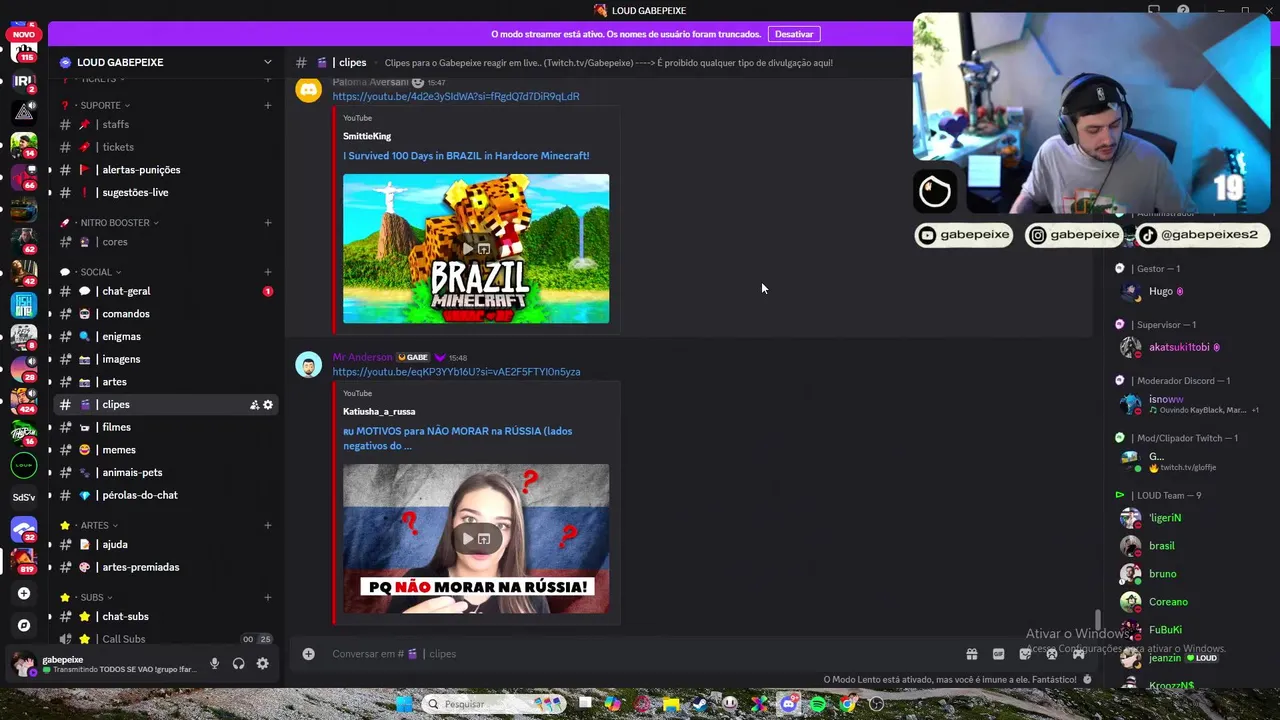Click the attach file plus button
The height and width of the screenshot is (720, 1280).
pyautogui.click(x=308, y=654)
